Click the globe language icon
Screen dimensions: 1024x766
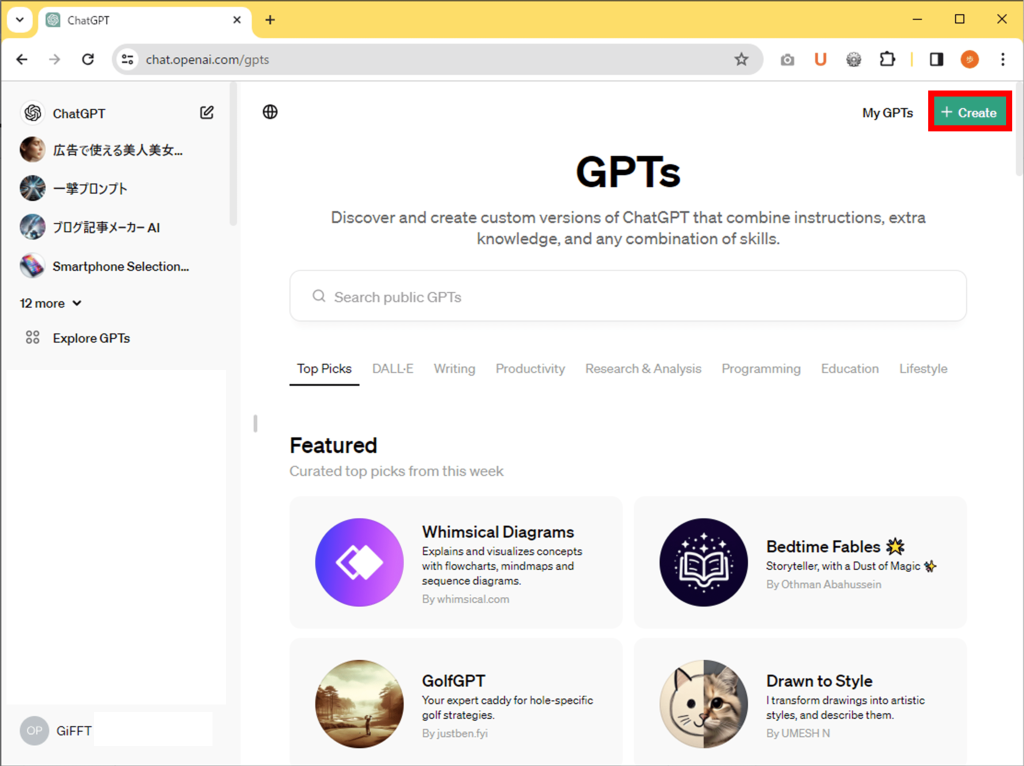pyautogui.click(x=270, y=112)
